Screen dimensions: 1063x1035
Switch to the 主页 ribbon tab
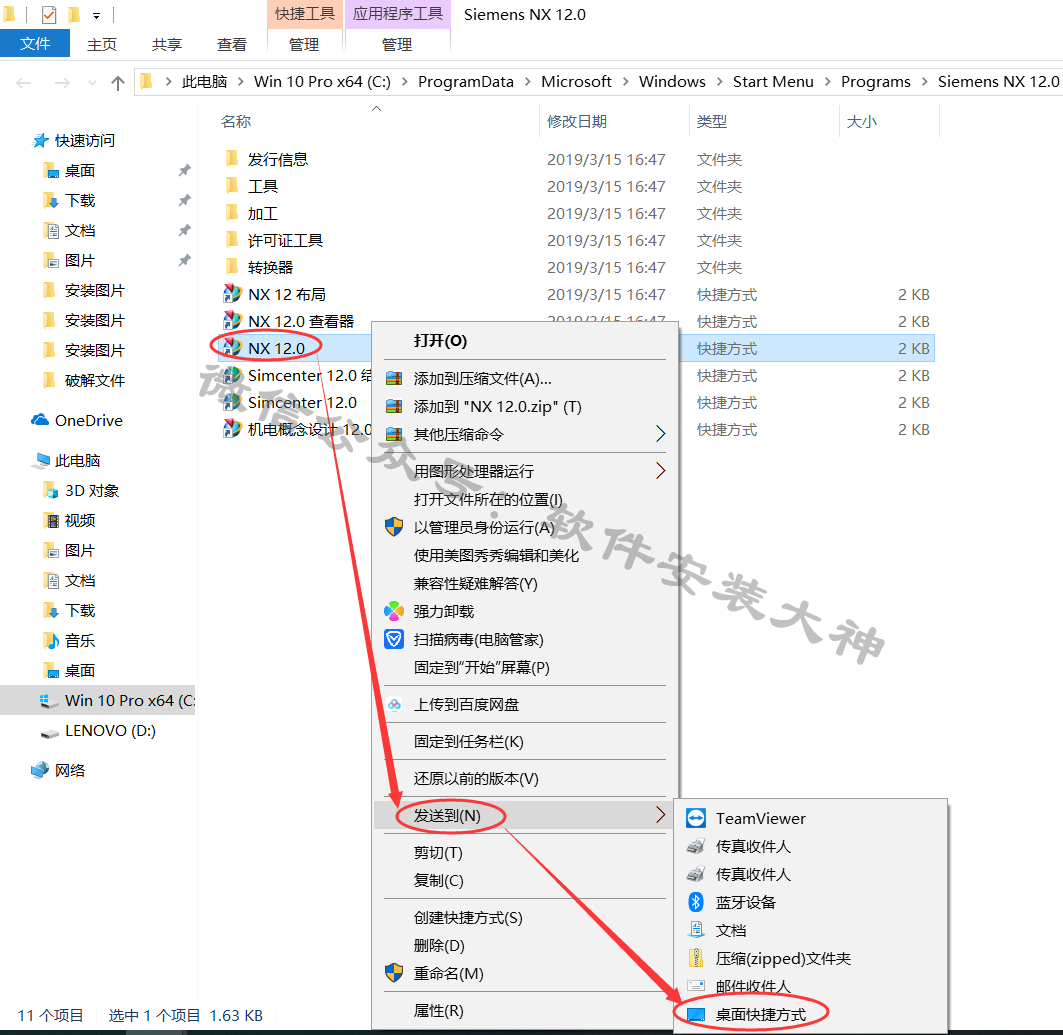[102, 45]
